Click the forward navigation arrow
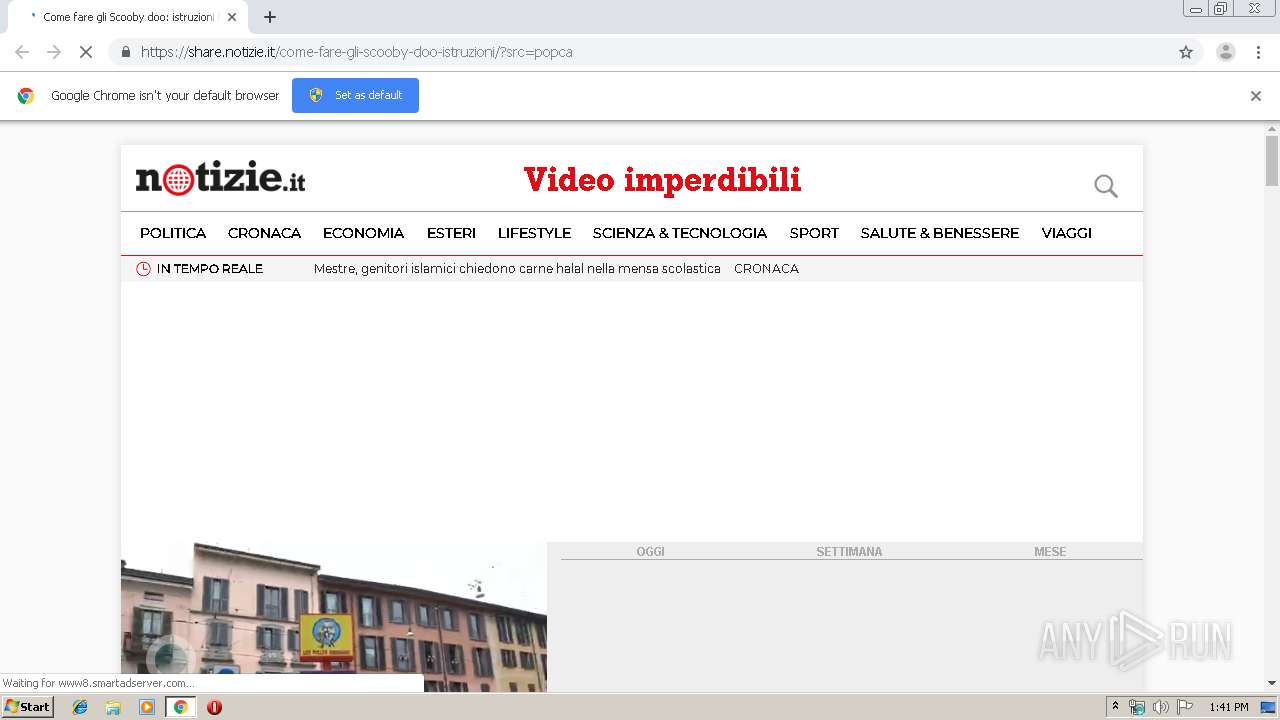The width and height of the screenshot is (1280, 720). [54, 52]
